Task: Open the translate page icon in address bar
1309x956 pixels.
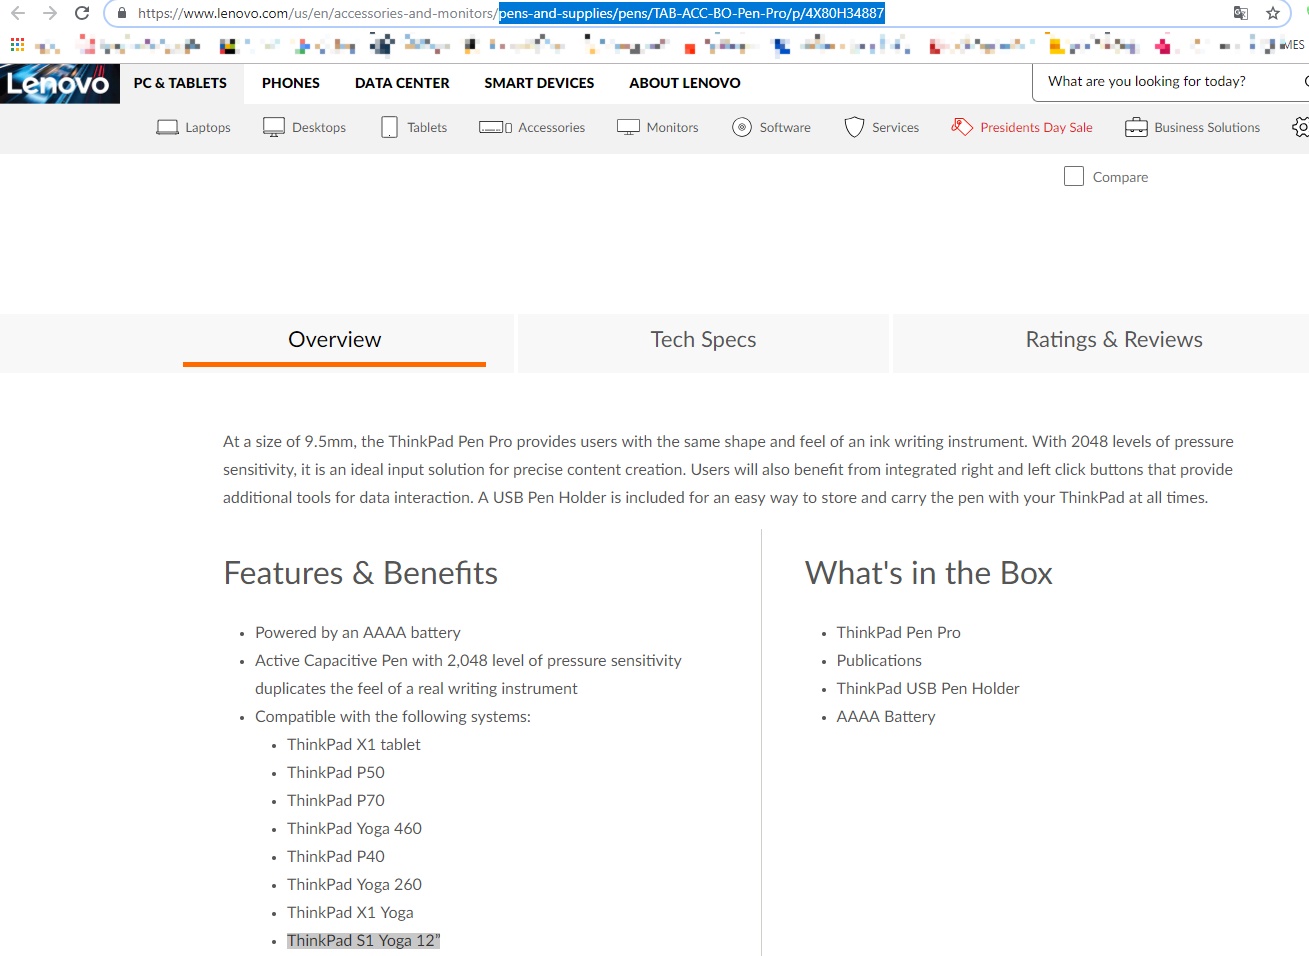Action: coord(1241,13)
